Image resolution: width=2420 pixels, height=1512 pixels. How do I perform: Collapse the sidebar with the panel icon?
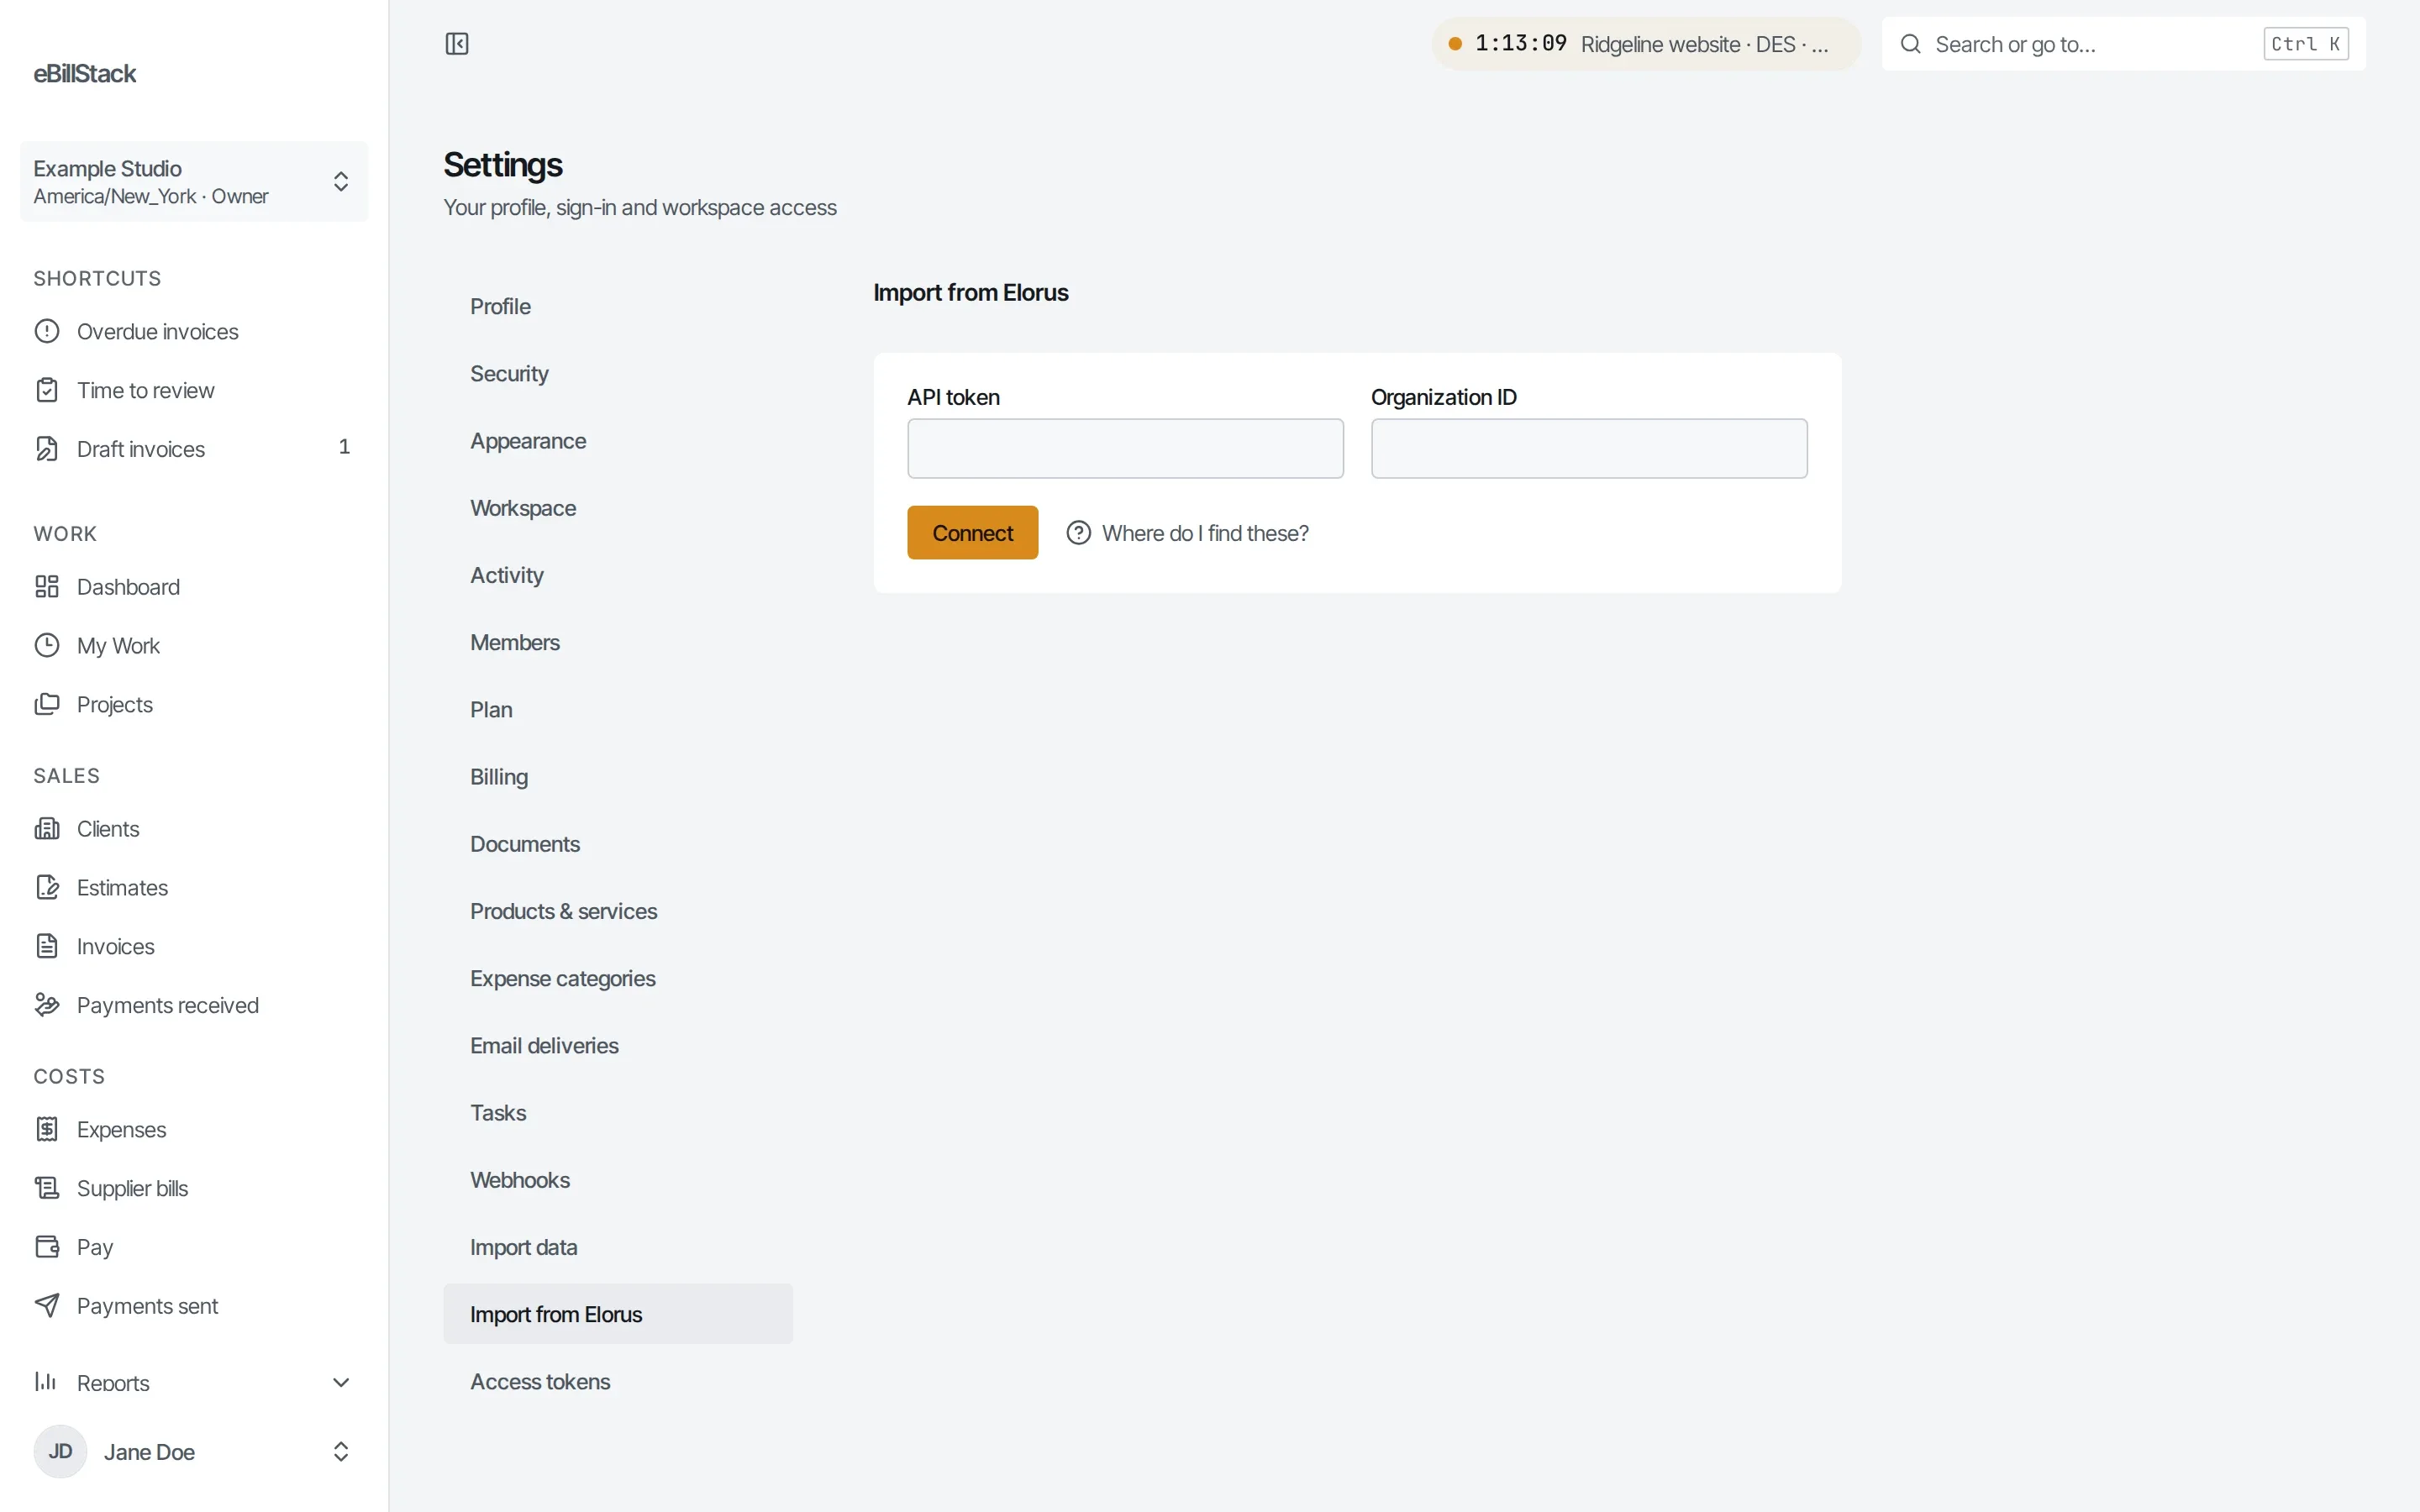click(457, 44)
